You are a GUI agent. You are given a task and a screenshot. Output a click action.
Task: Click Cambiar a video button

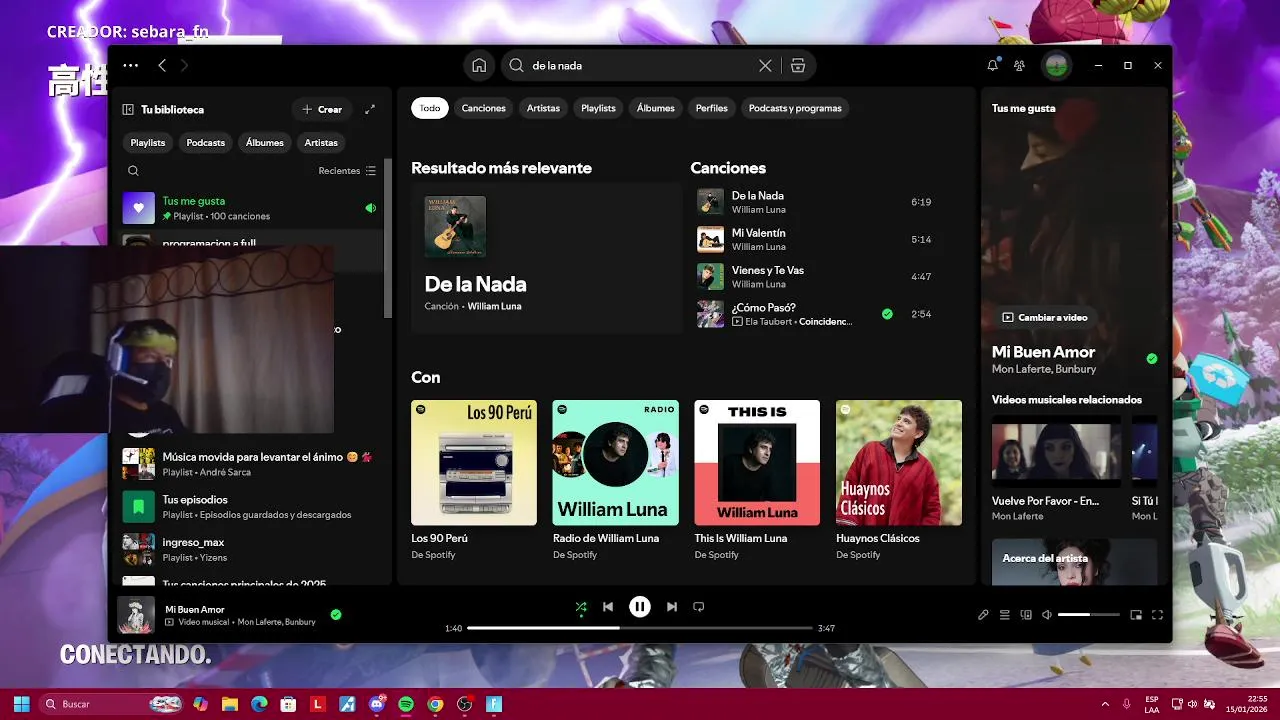[x=1045, y=317]
